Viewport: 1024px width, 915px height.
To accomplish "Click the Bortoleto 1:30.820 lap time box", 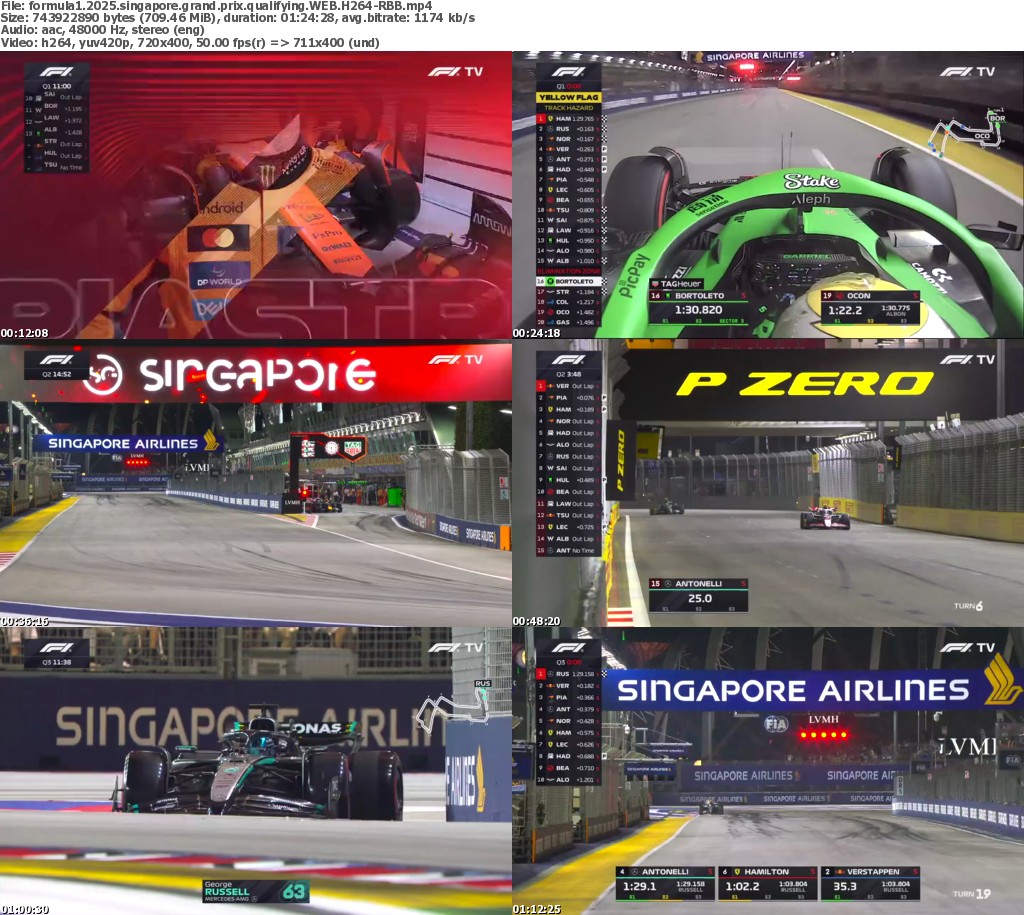I will (698, 306).
